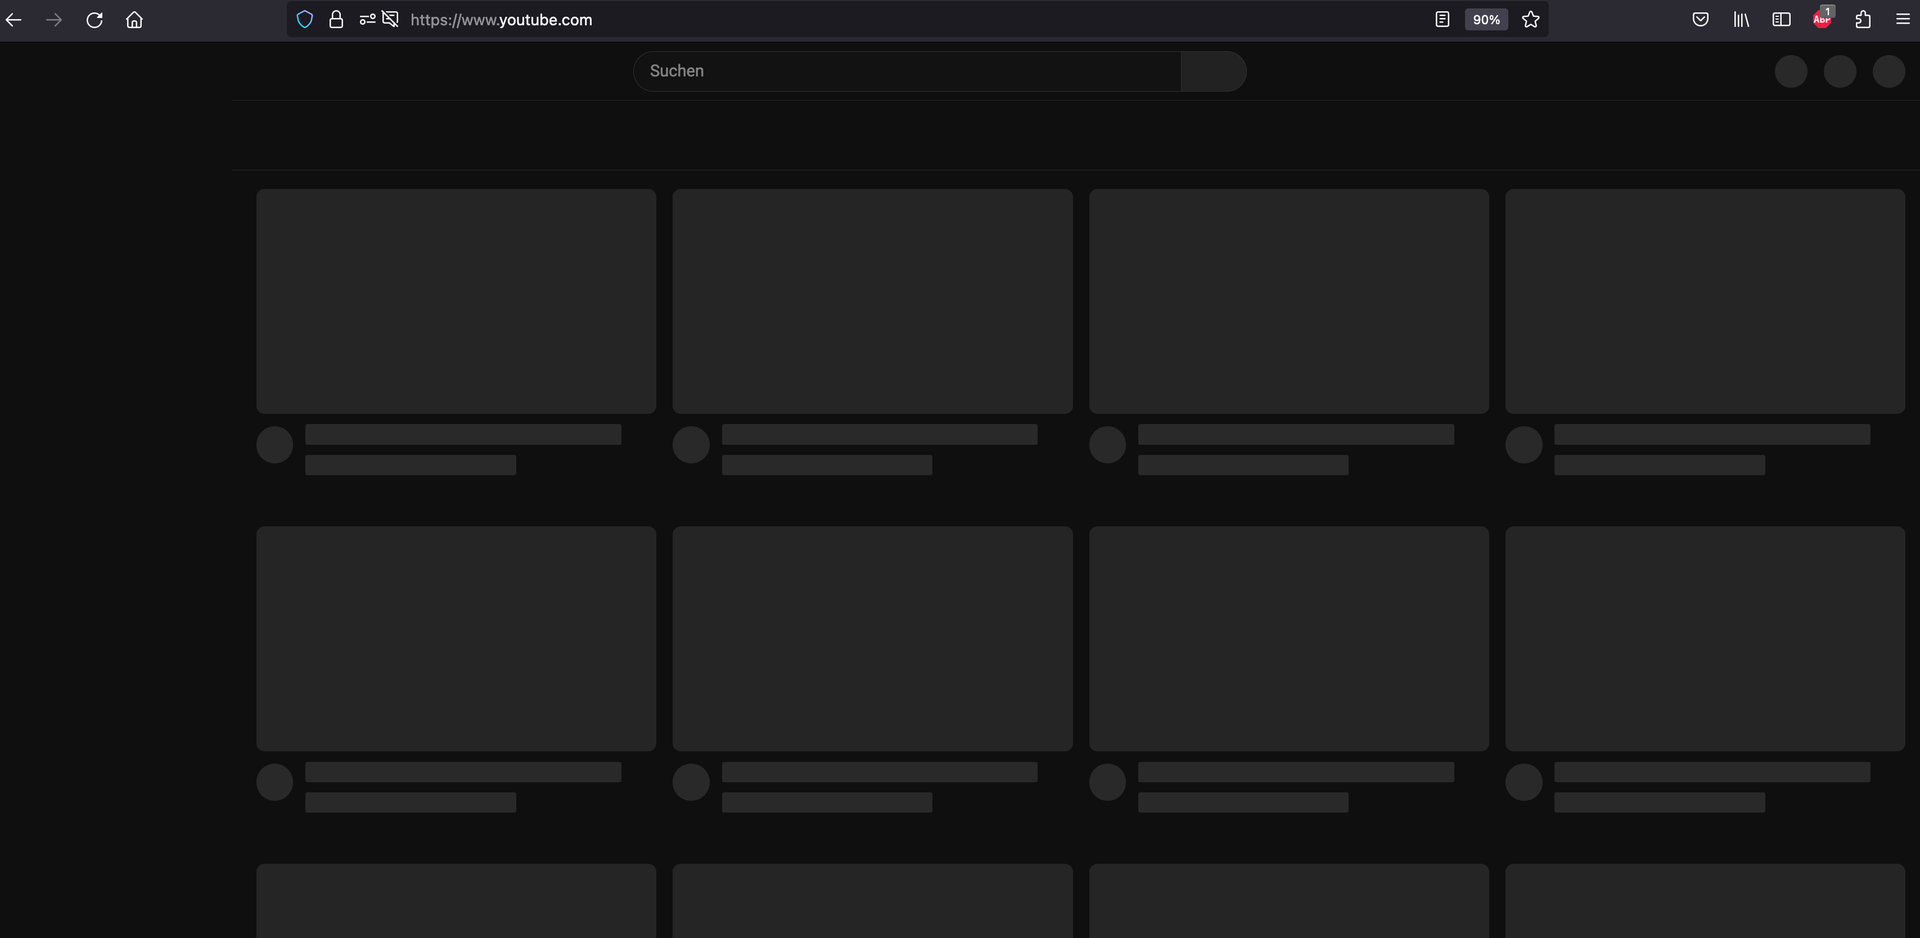Open the Library bookshelf icon
The height and width of the screenshot is (938, 1920).
1741,20
